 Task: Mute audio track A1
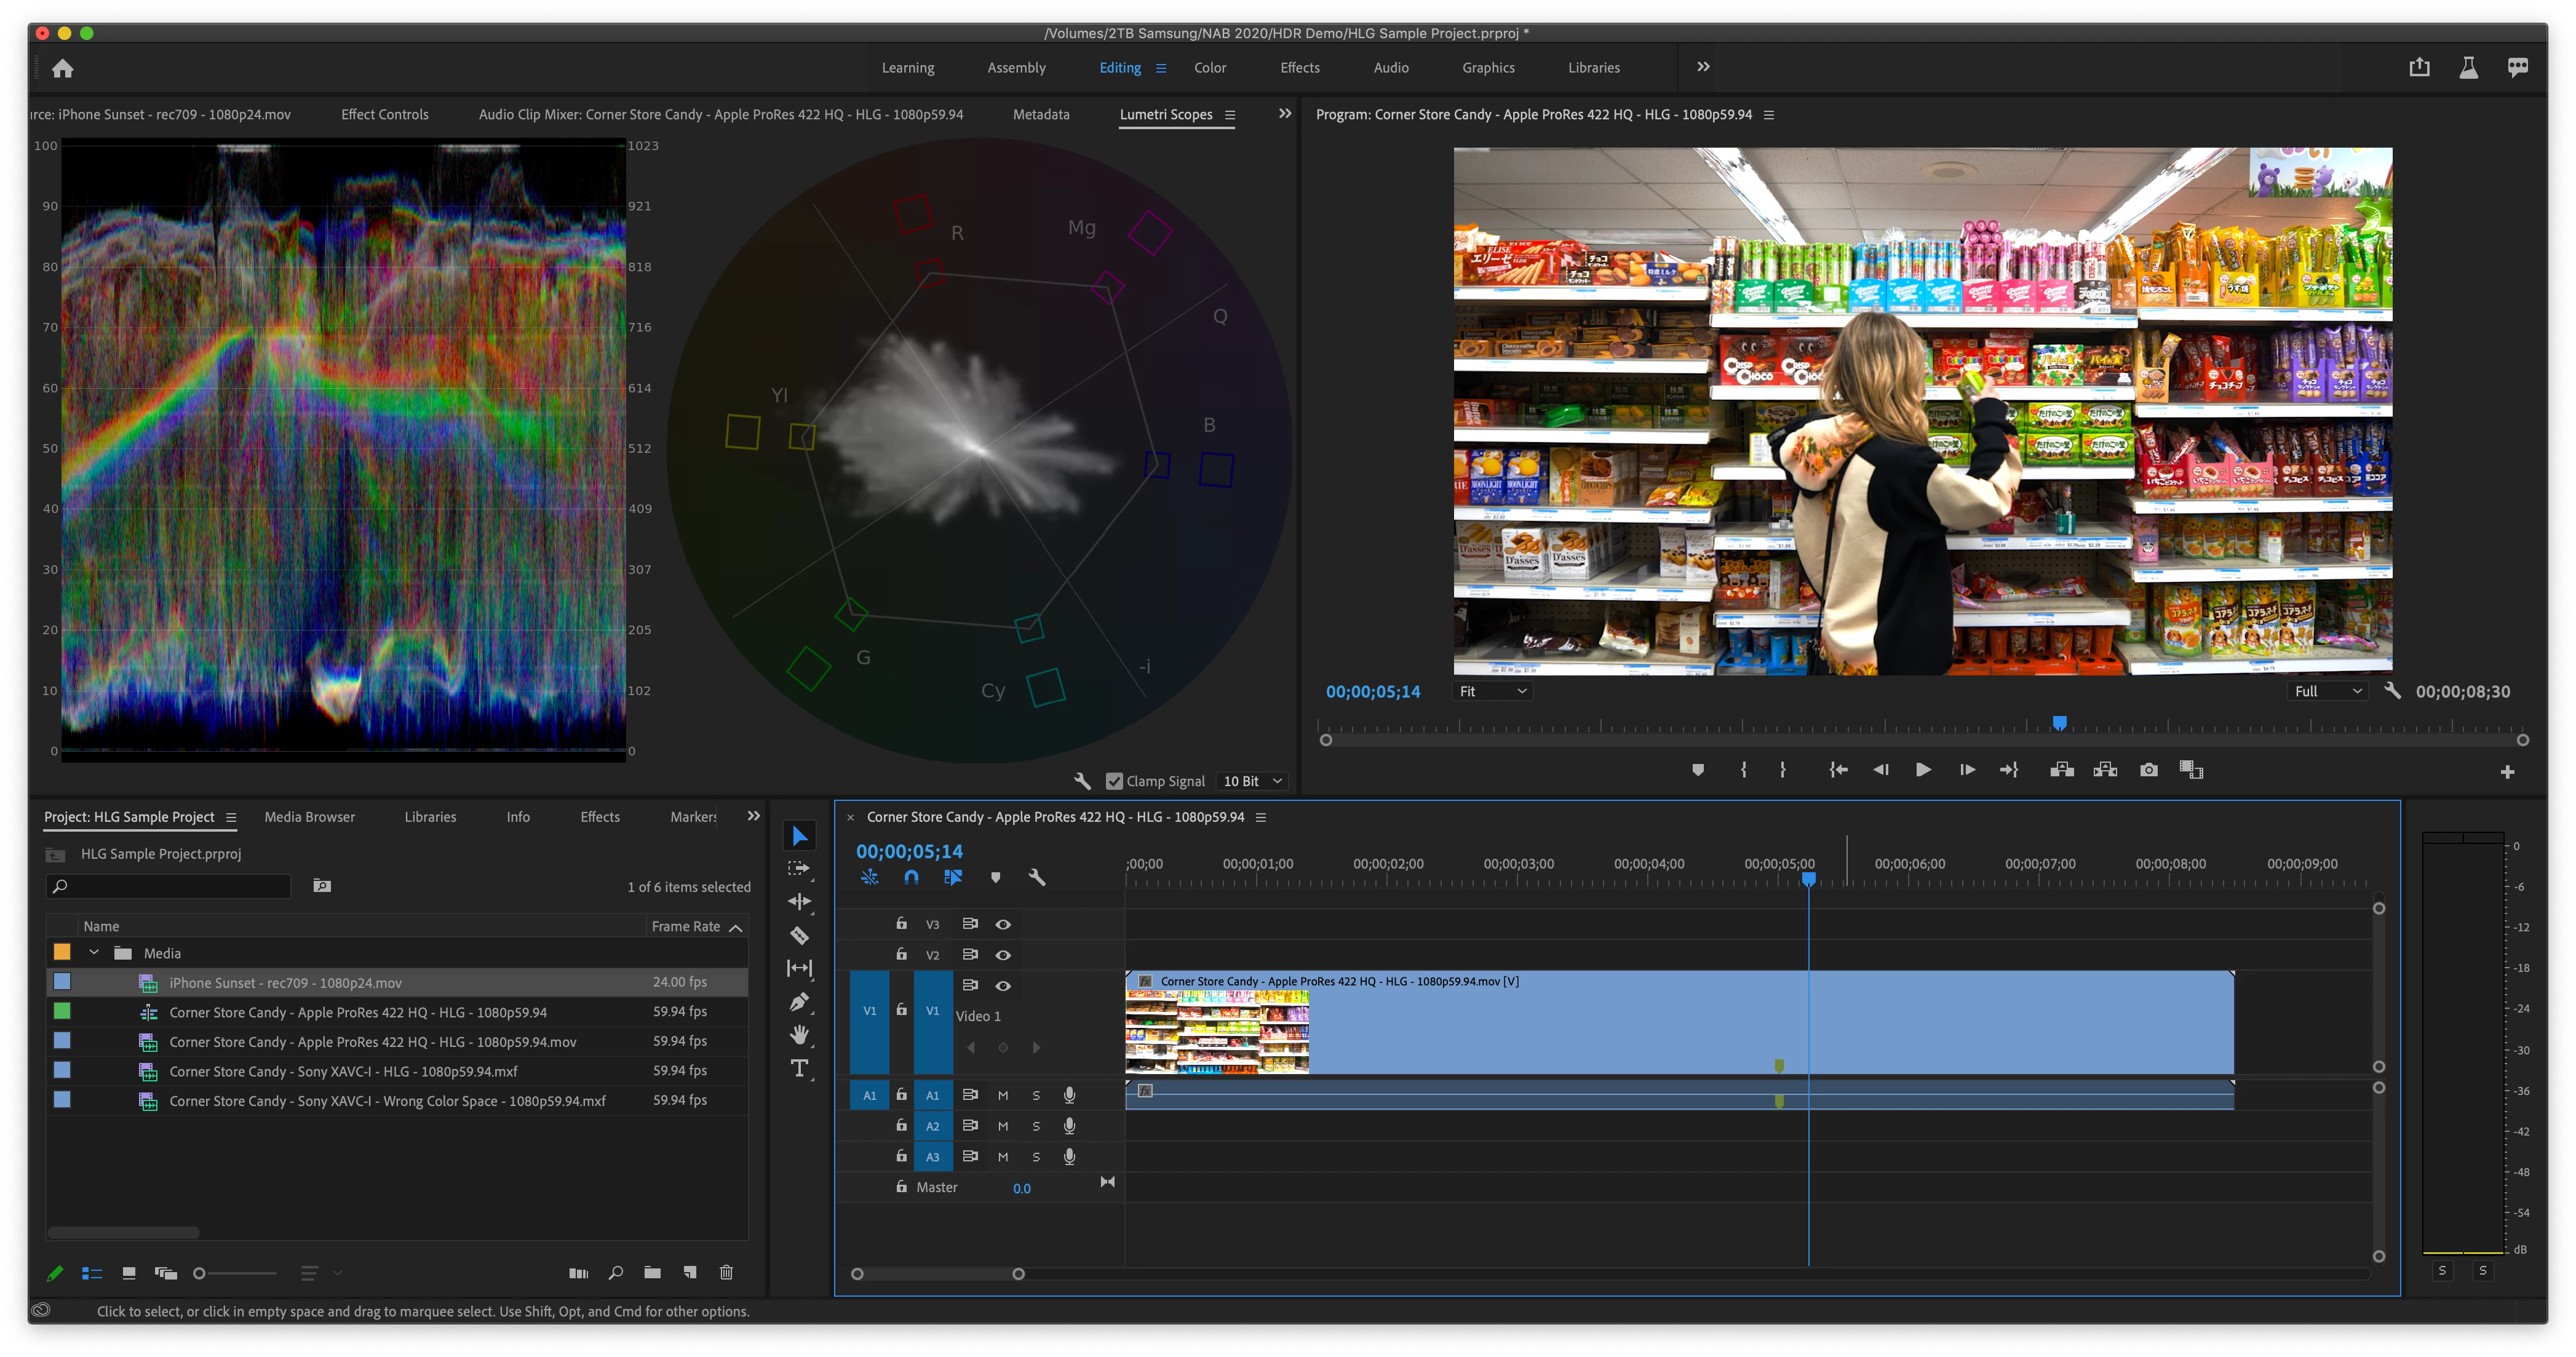1003,1095
